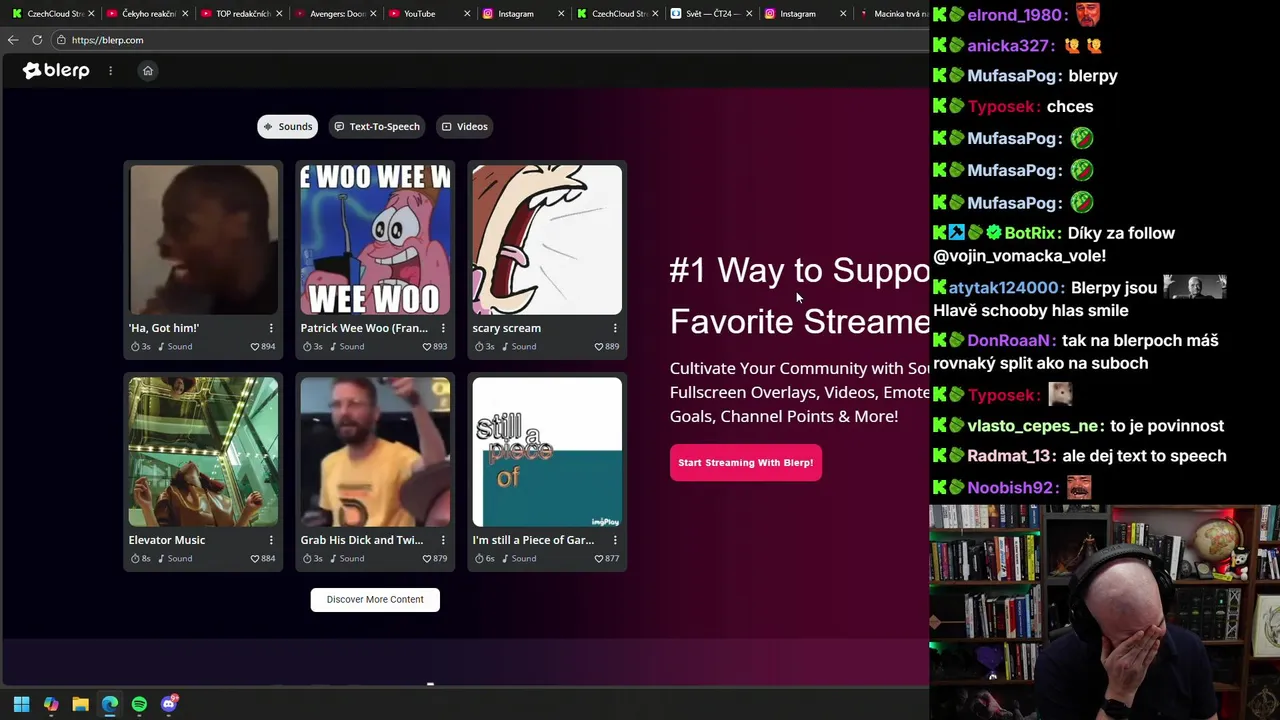
Task: Open the Windows Start menu
Action: tap(21, 704)
